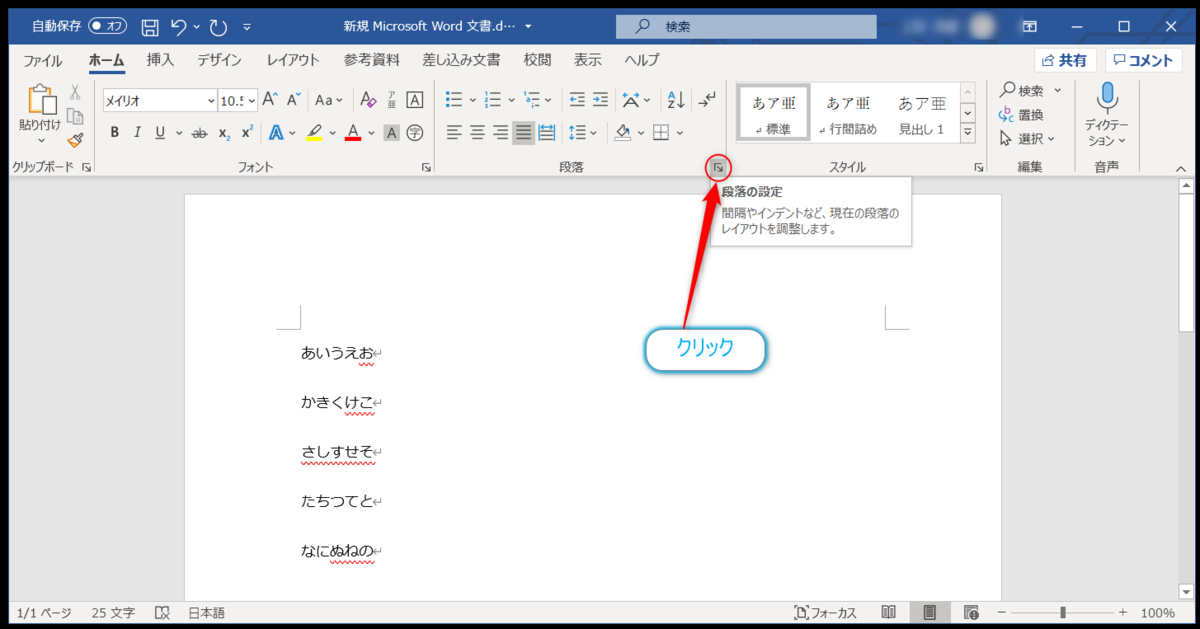The width and height of the screenshot is (1200, 629).
Task: Expand the underline style dropdown arrow
Action: coord(179,132)
